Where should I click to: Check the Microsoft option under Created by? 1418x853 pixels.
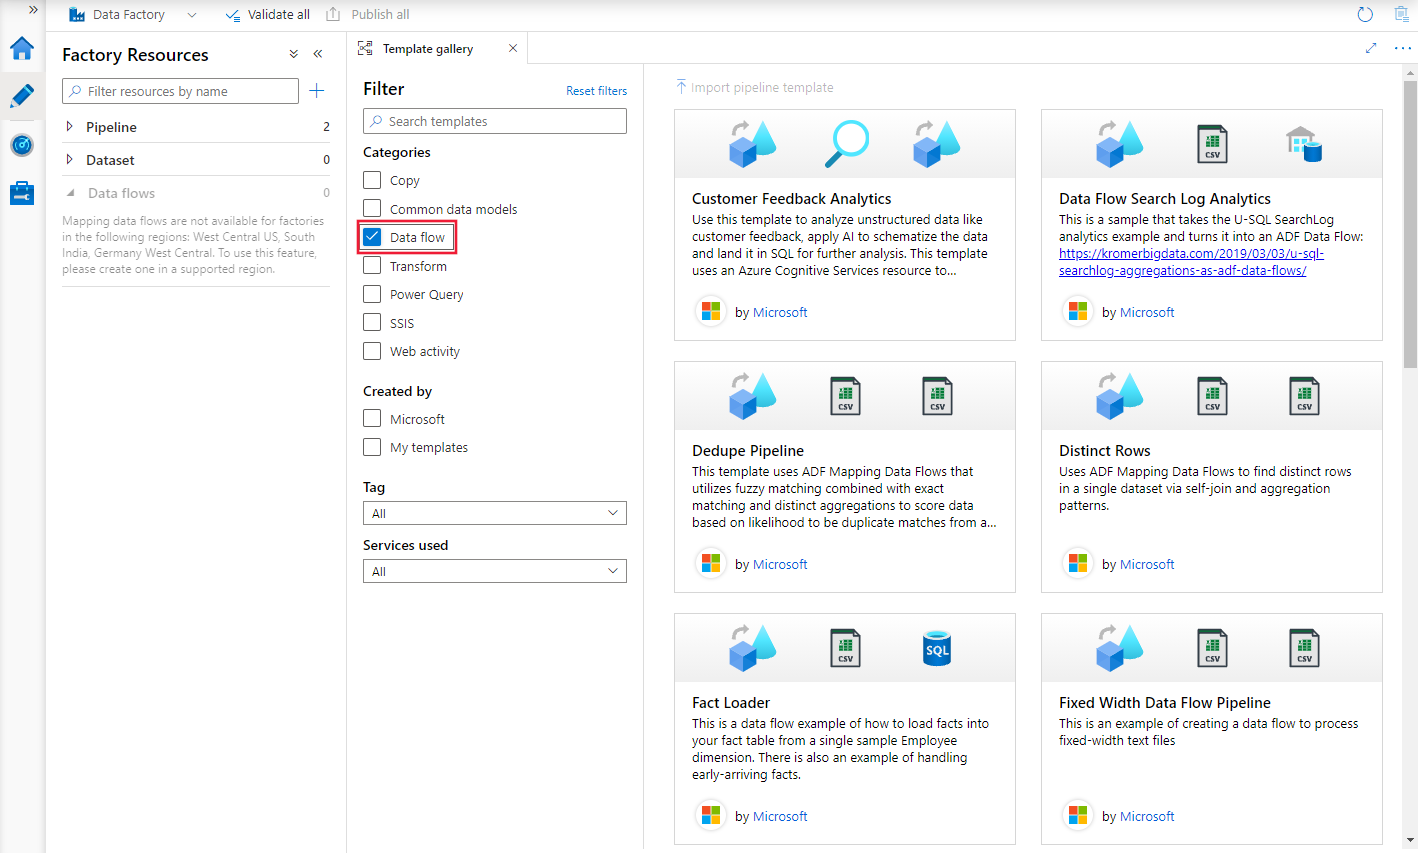tap(373, 418)
